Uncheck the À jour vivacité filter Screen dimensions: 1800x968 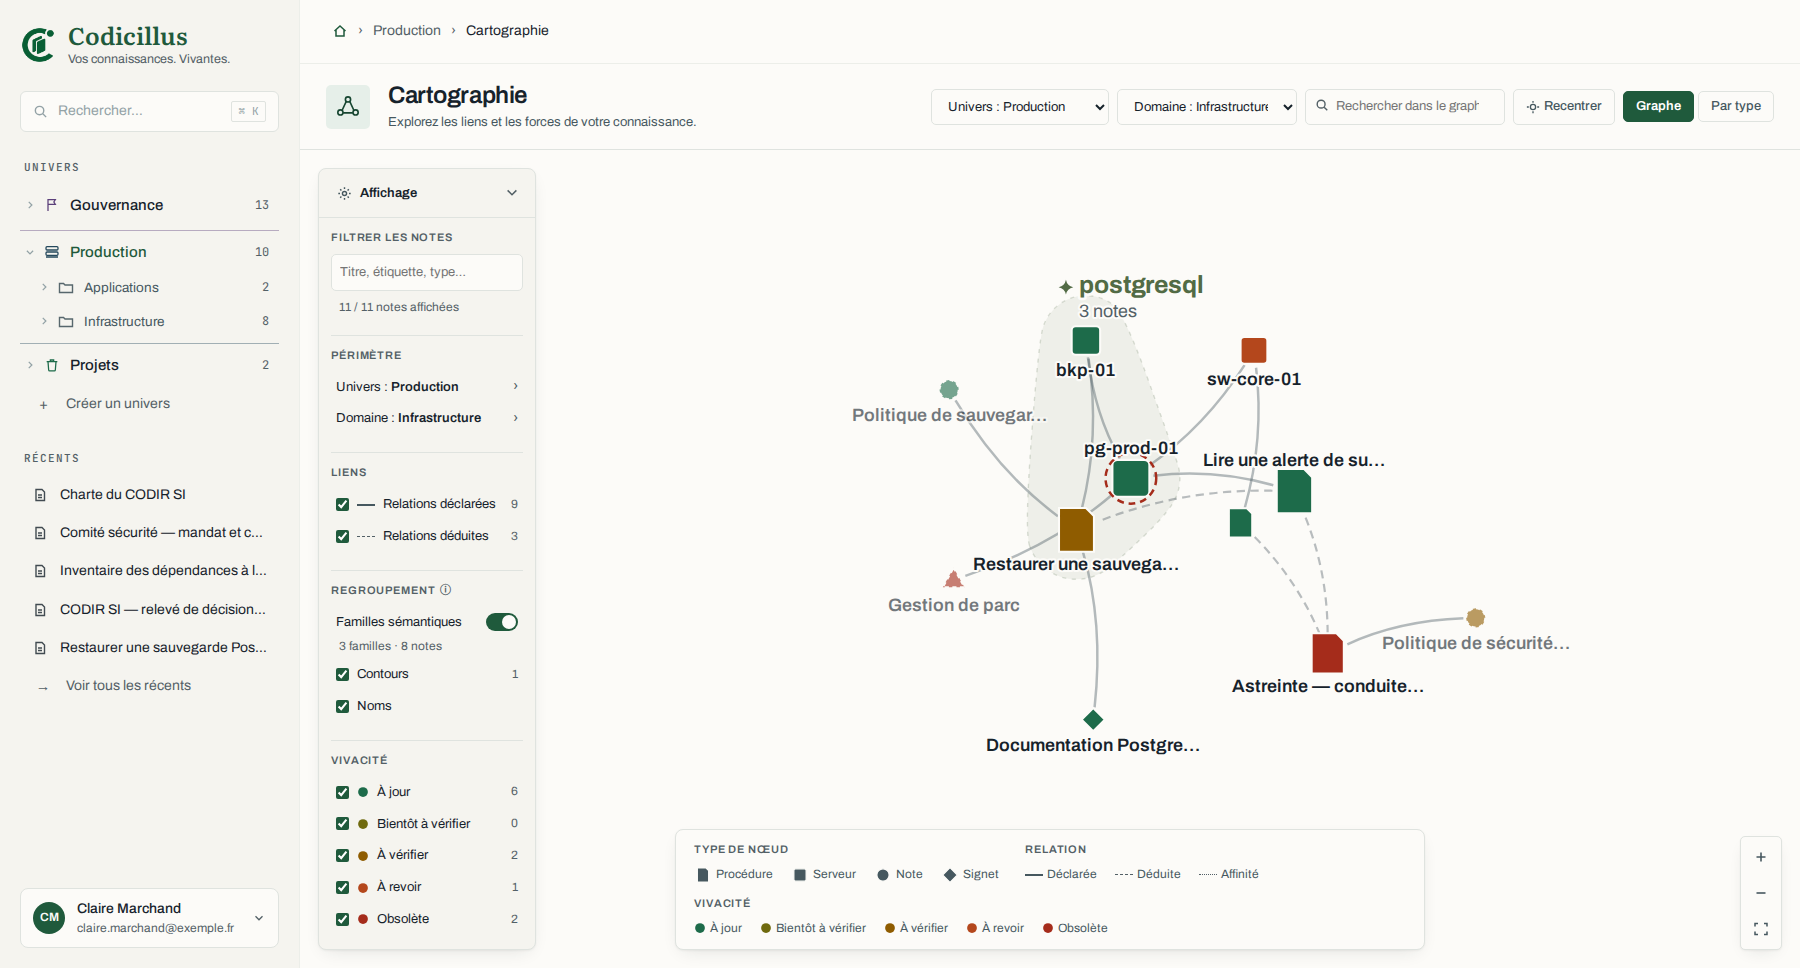click(342, 792)
